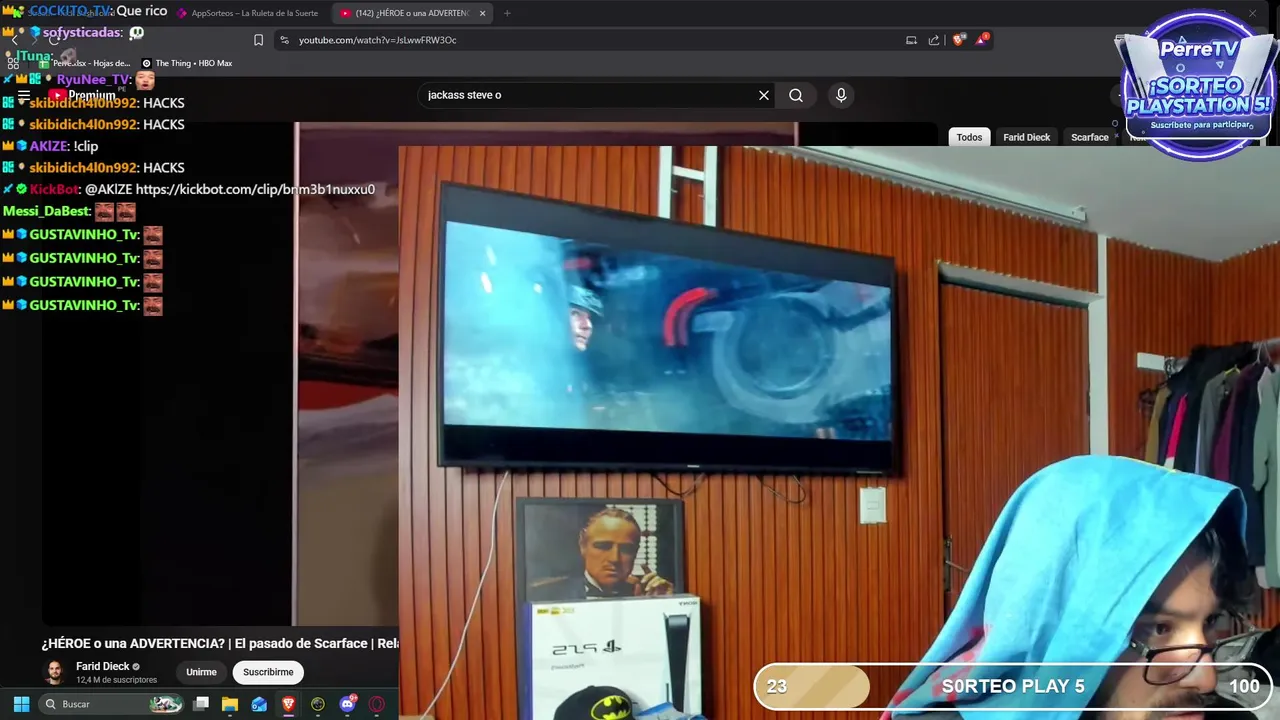
Task: Click the share icon in address bar
Action: 934,40
